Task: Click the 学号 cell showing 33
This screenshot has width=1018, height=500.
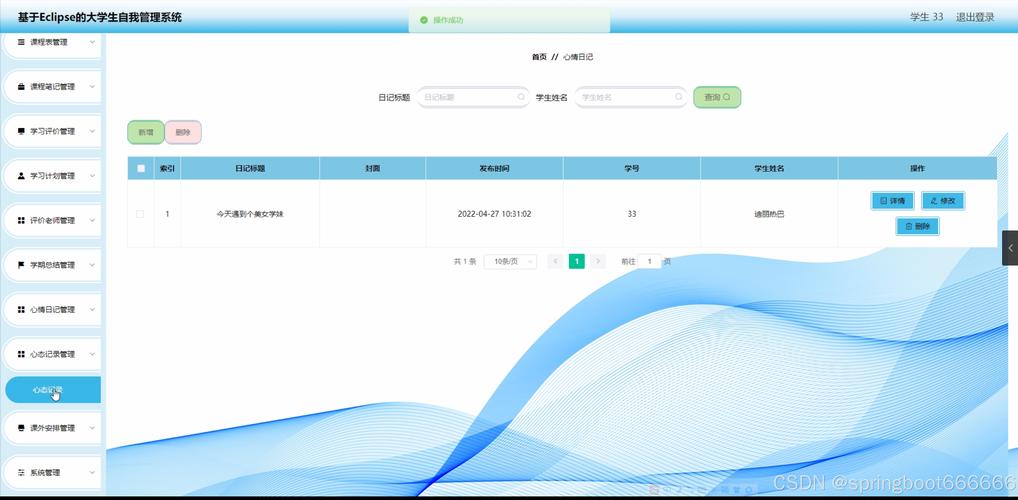Action: click(632, 214)
